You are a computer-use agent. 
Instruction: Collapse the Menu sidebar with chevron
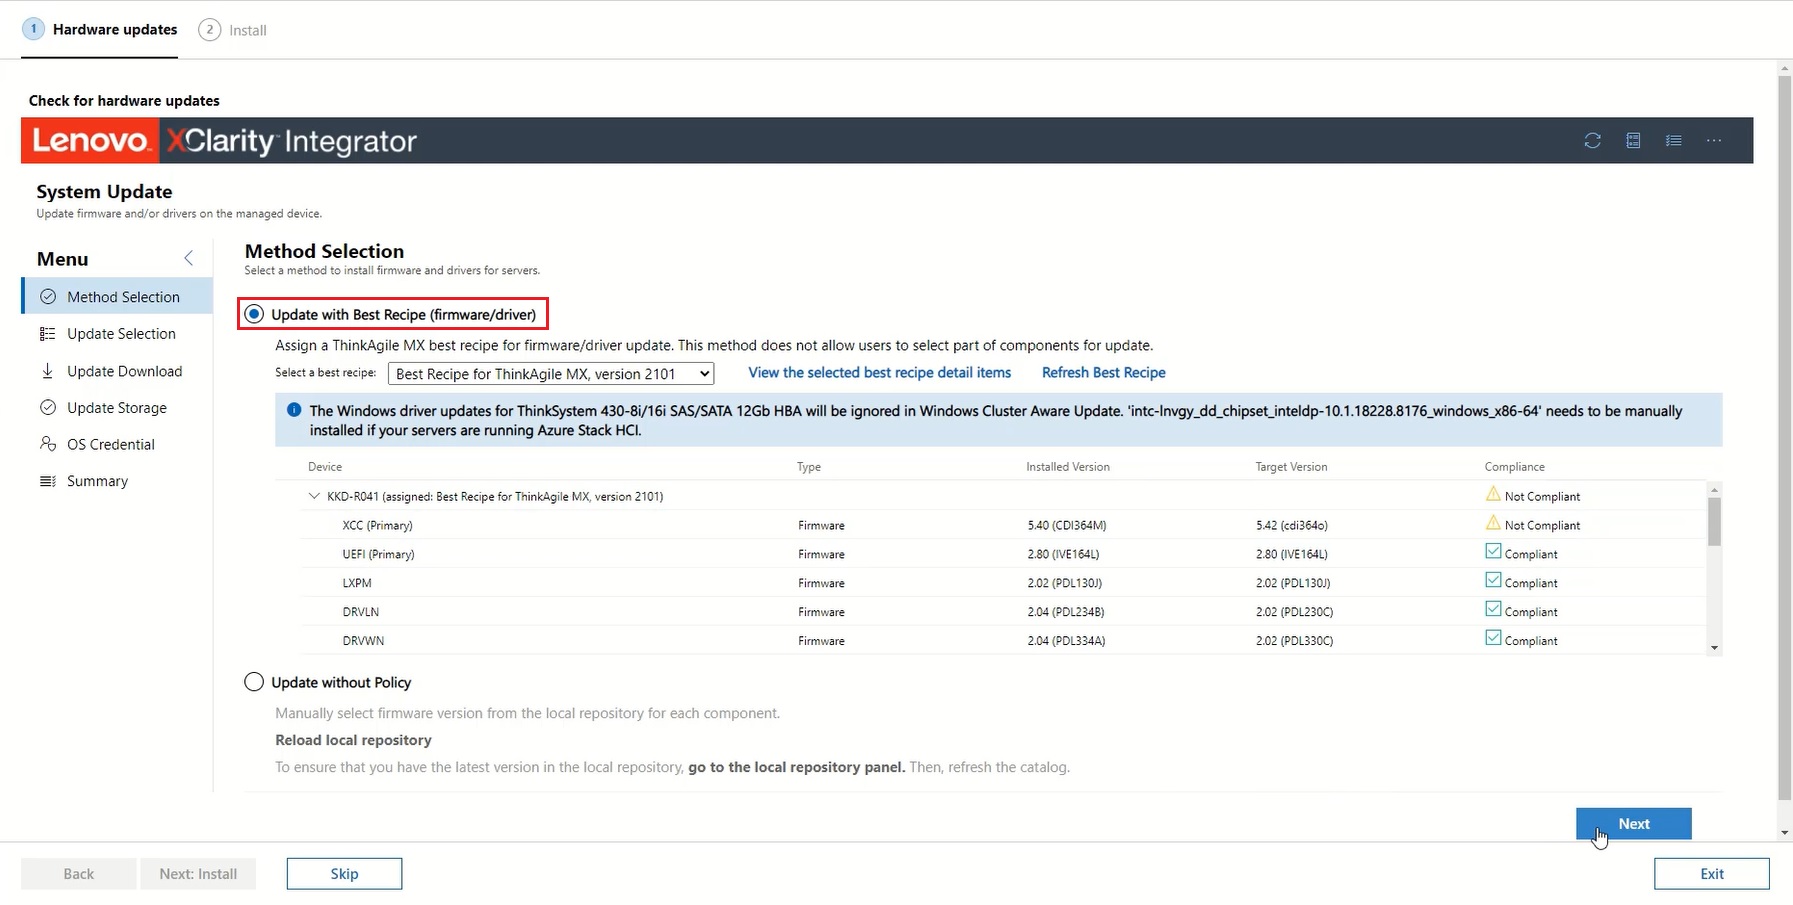point(188,259)
